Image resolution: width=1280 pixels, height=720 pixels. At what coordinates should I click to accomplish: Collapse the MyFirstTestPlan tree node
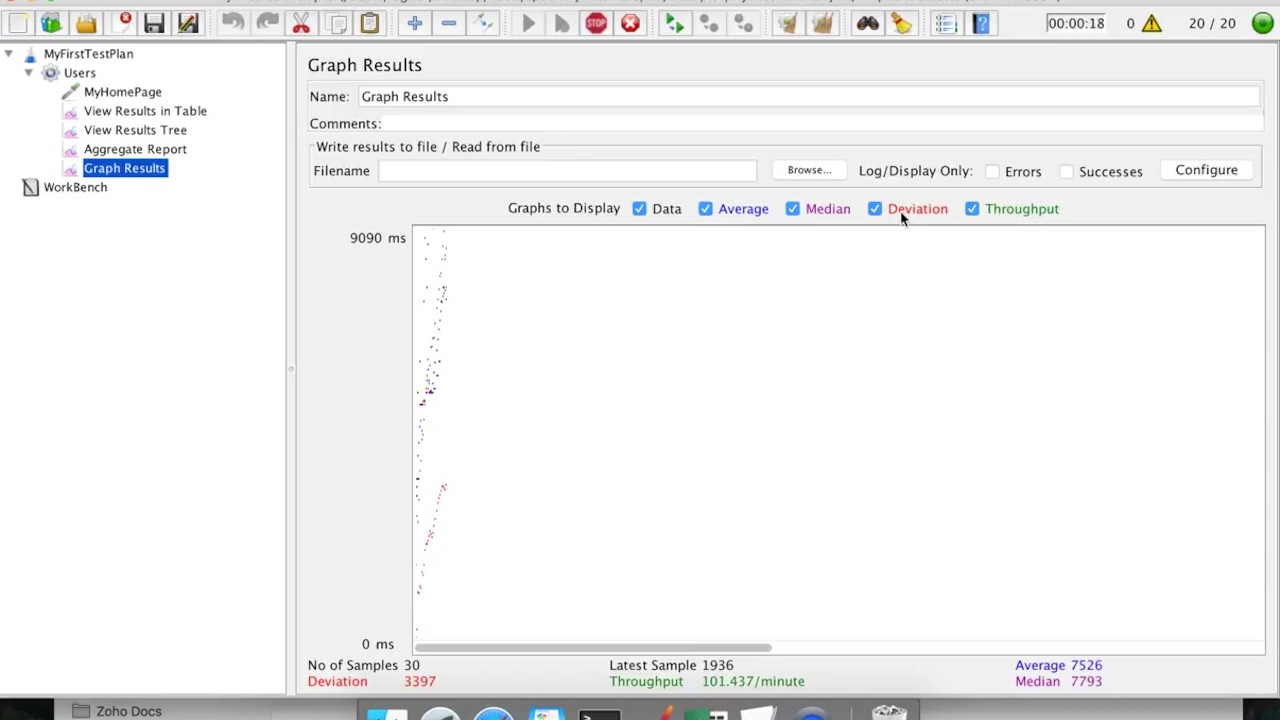tap(9, 54)
